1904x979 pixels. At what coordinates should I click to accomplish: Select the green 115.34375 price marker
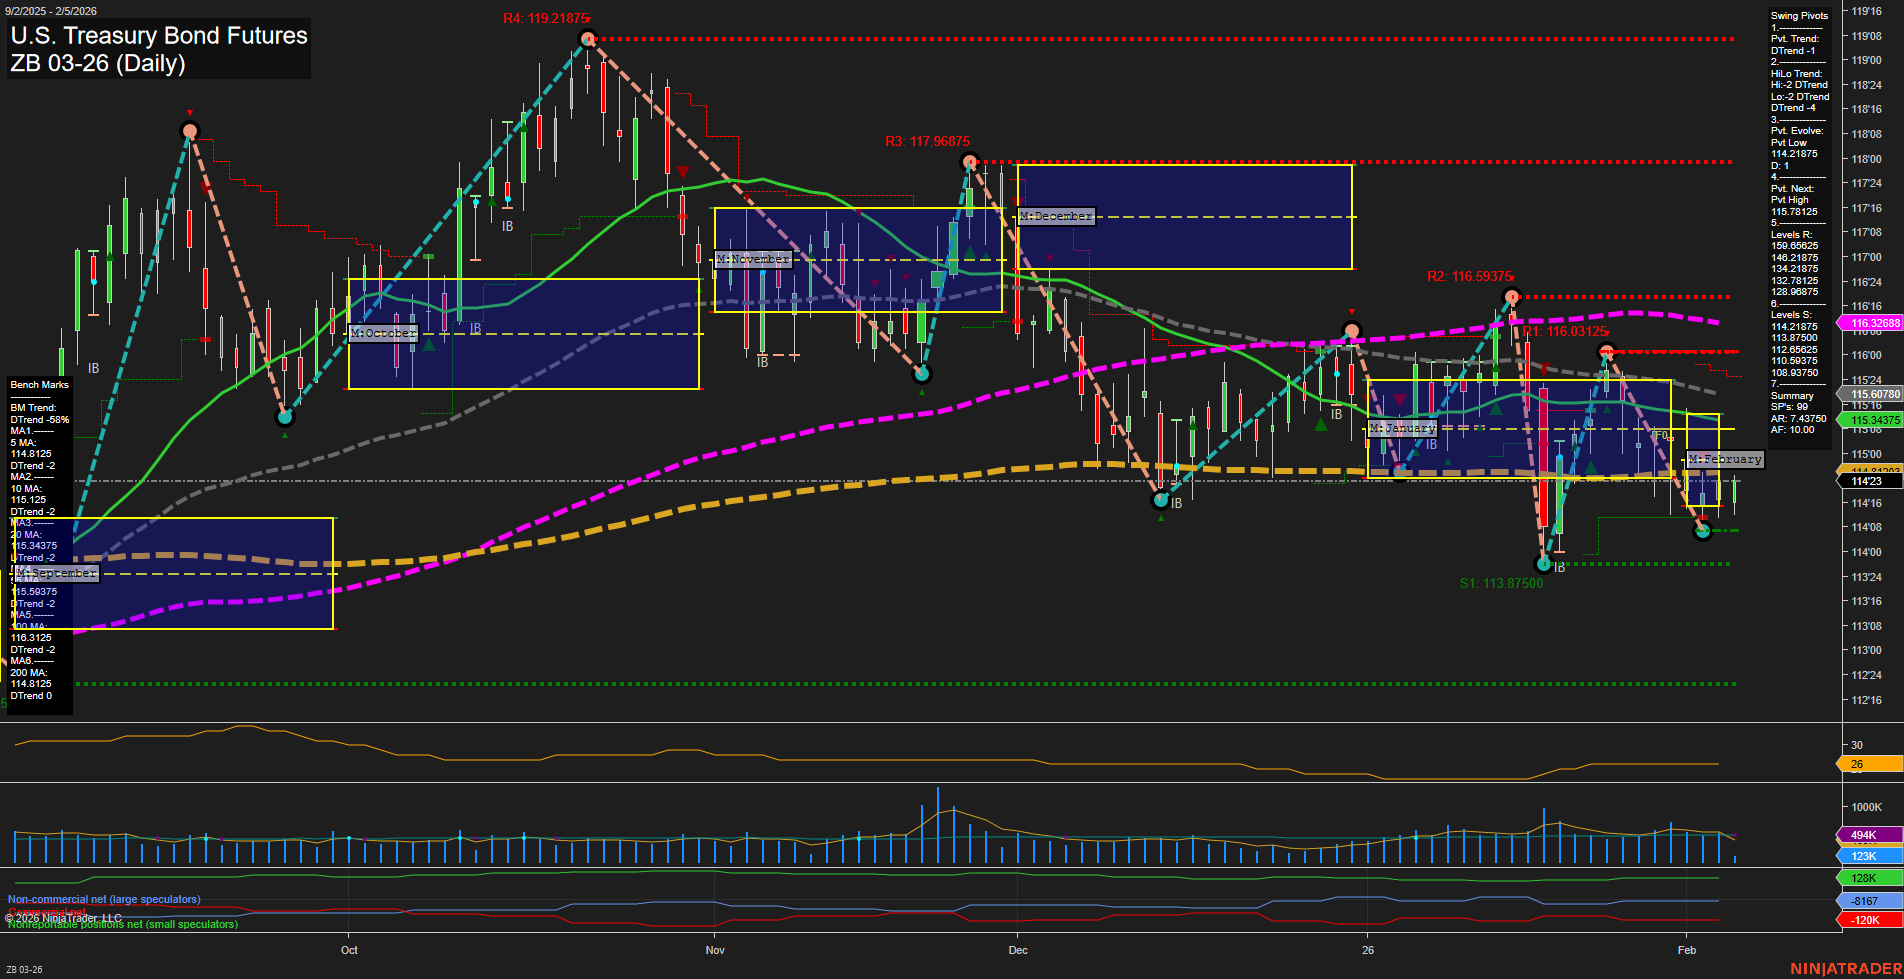pyautogui.click(x=1872, y=420)
